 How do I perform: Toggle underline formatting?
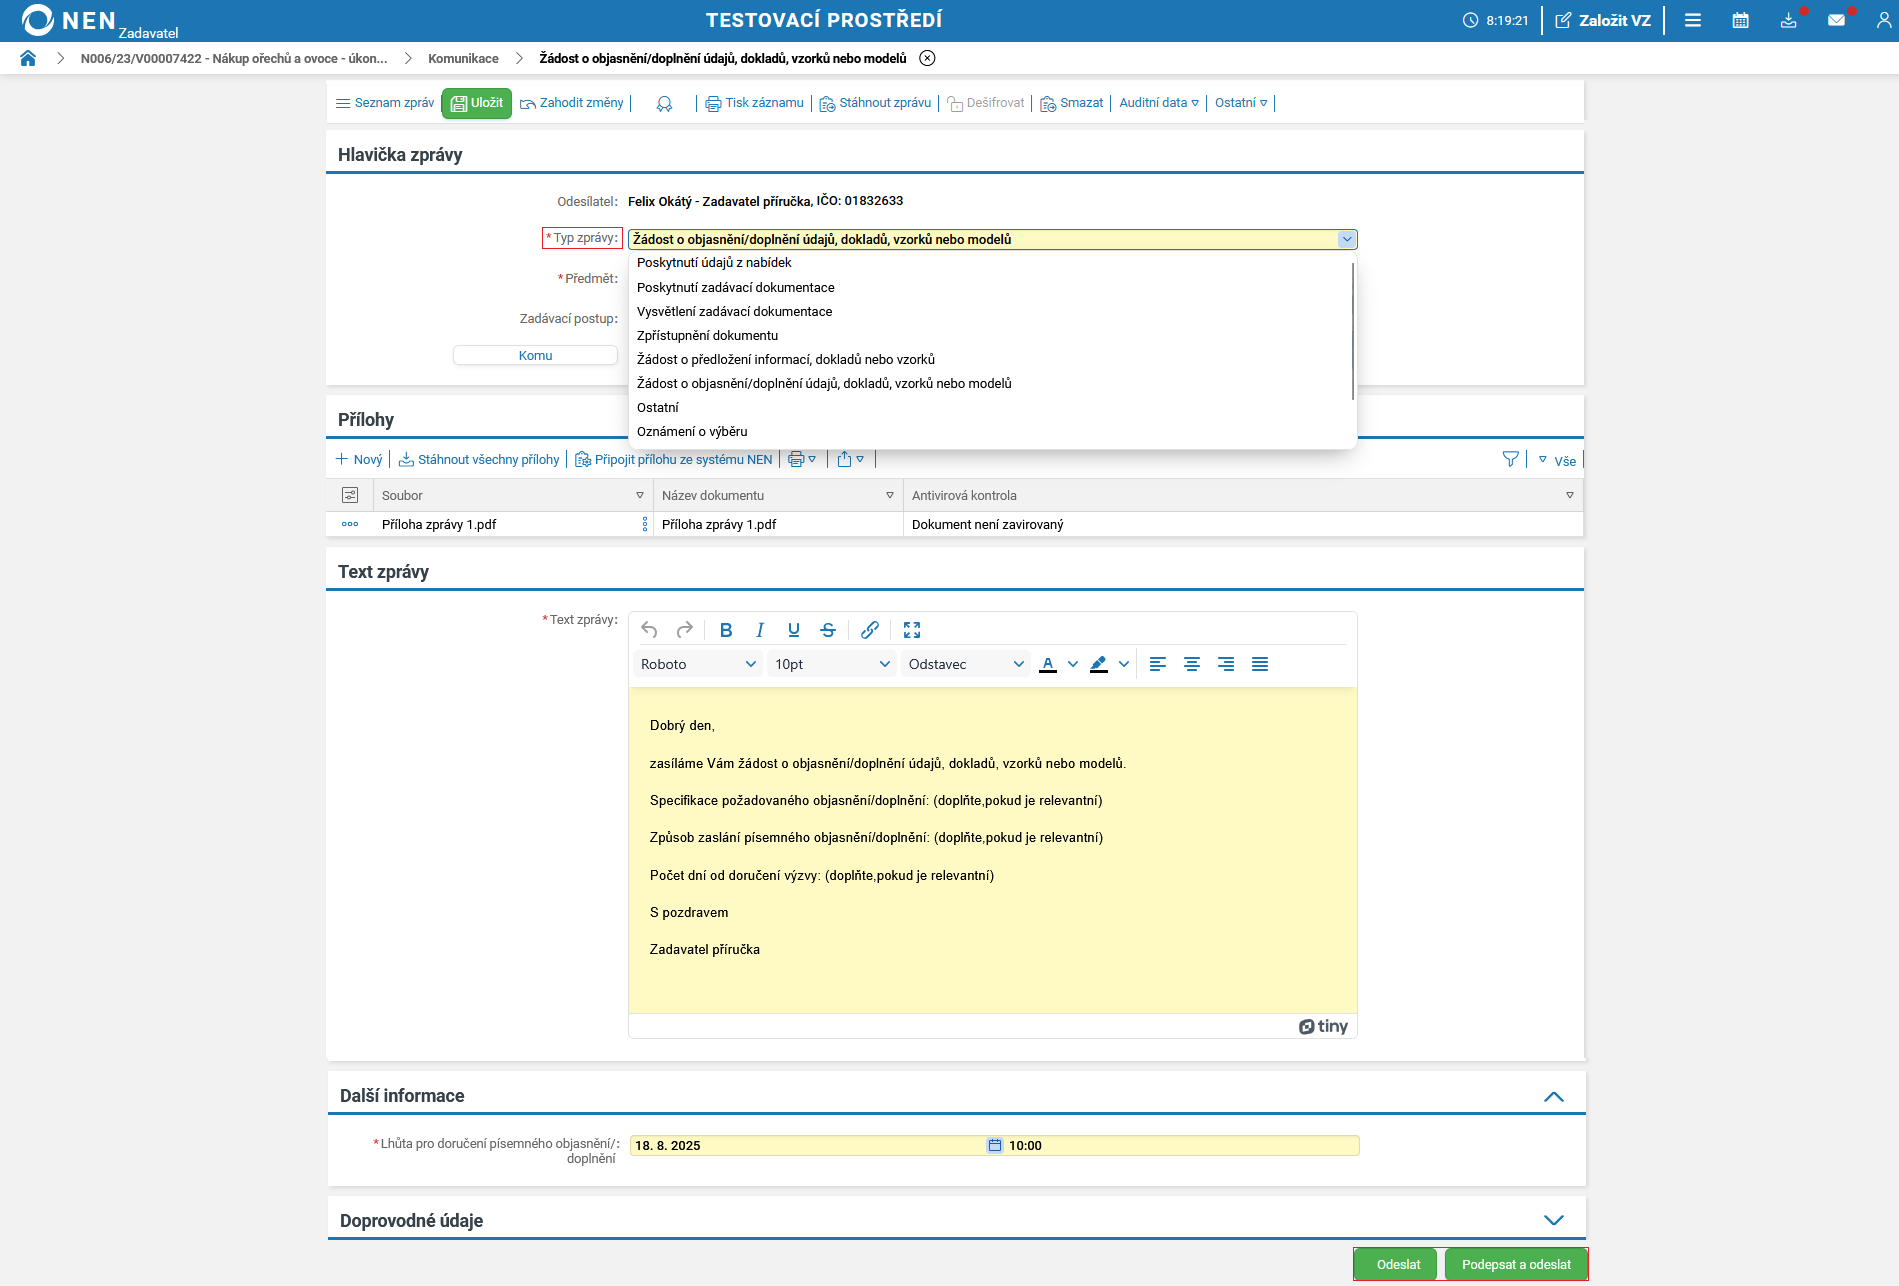[794, 630]
